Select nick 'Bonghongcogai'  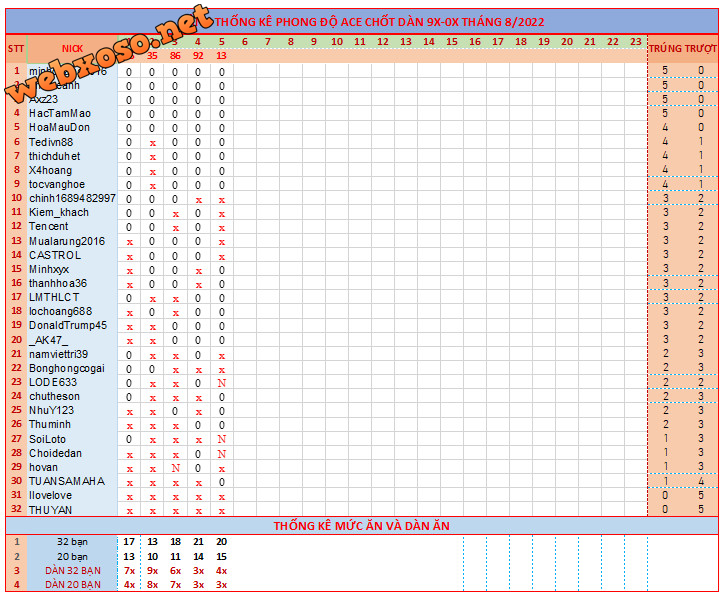[66, 368]
